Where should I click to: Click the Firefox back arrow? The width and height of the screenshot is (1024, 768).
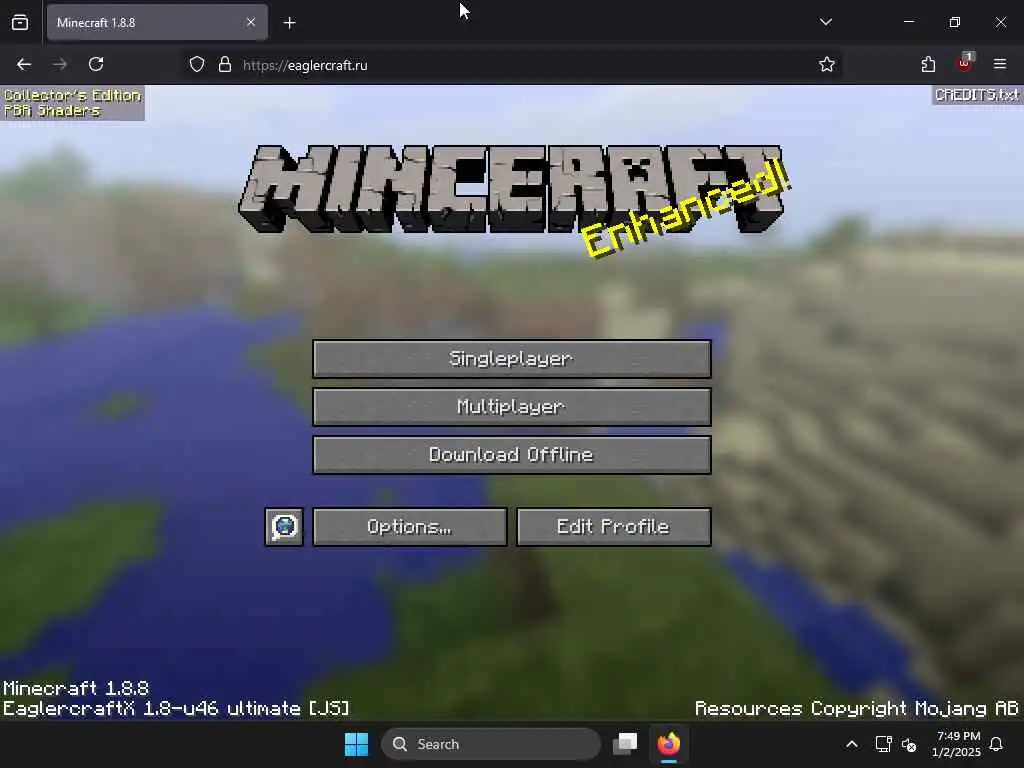(24, 64)
